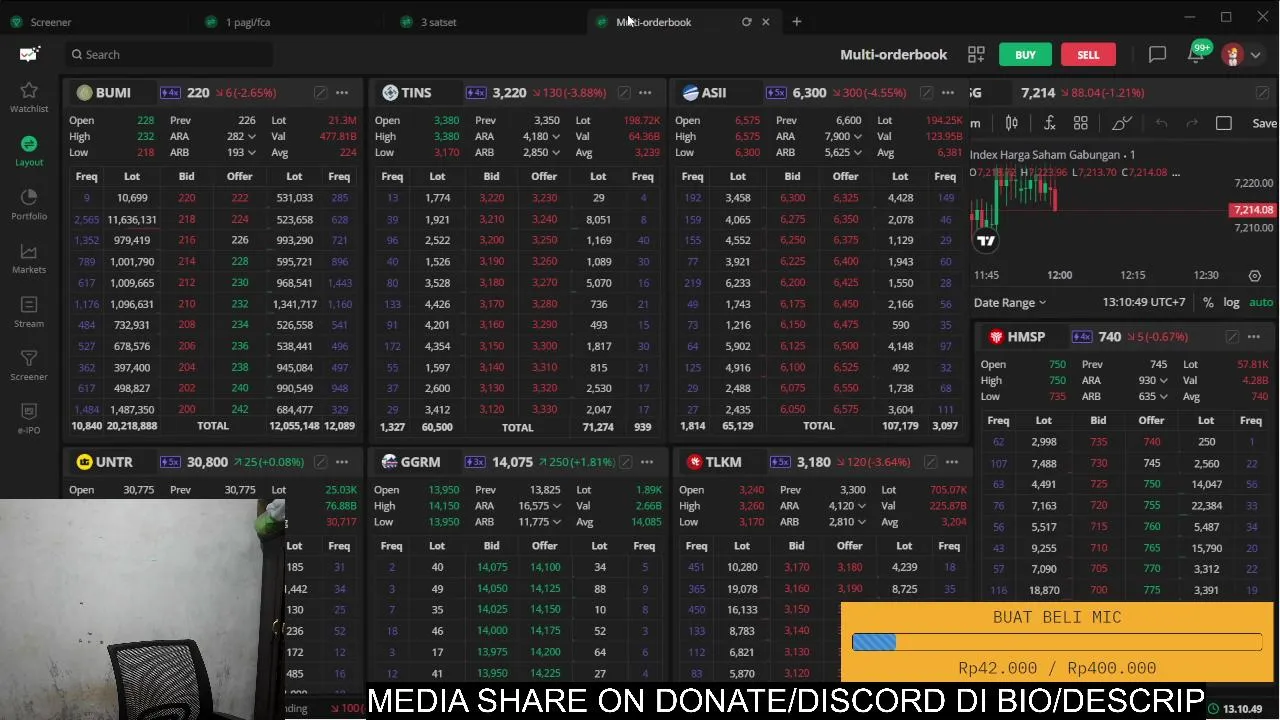Screen dimensions: 1280x720
Task: Click the TradingView logo on chart
Action: click(986, 240)
